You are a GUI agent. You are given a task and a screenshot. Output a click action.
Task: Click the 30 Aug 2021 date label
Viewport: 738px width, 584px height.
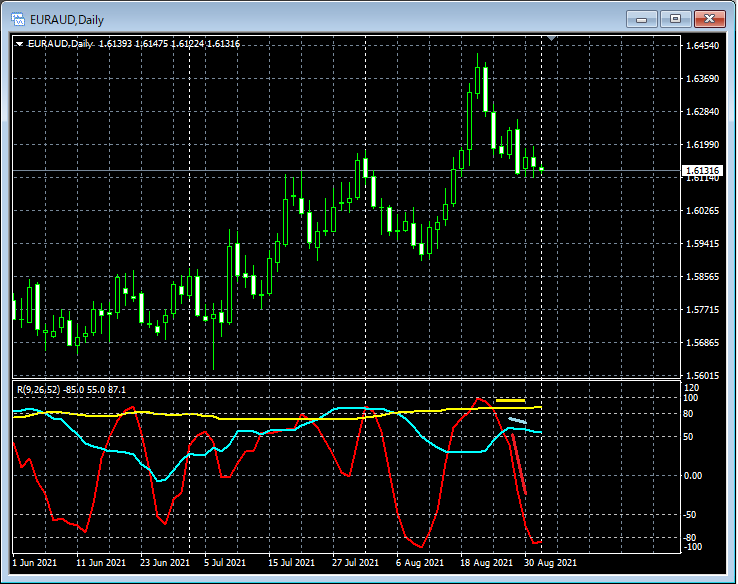[x=551, y=563]
